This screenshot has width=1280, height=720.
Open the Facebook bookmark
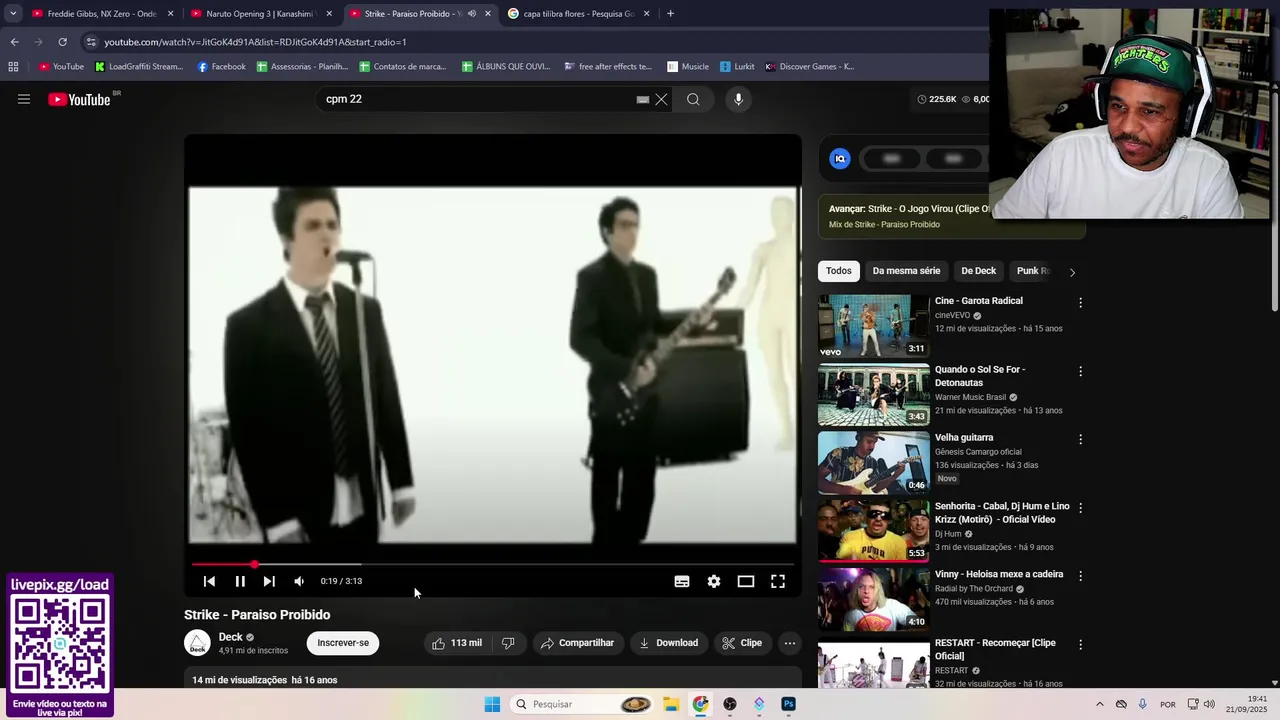tap(221, 67)
